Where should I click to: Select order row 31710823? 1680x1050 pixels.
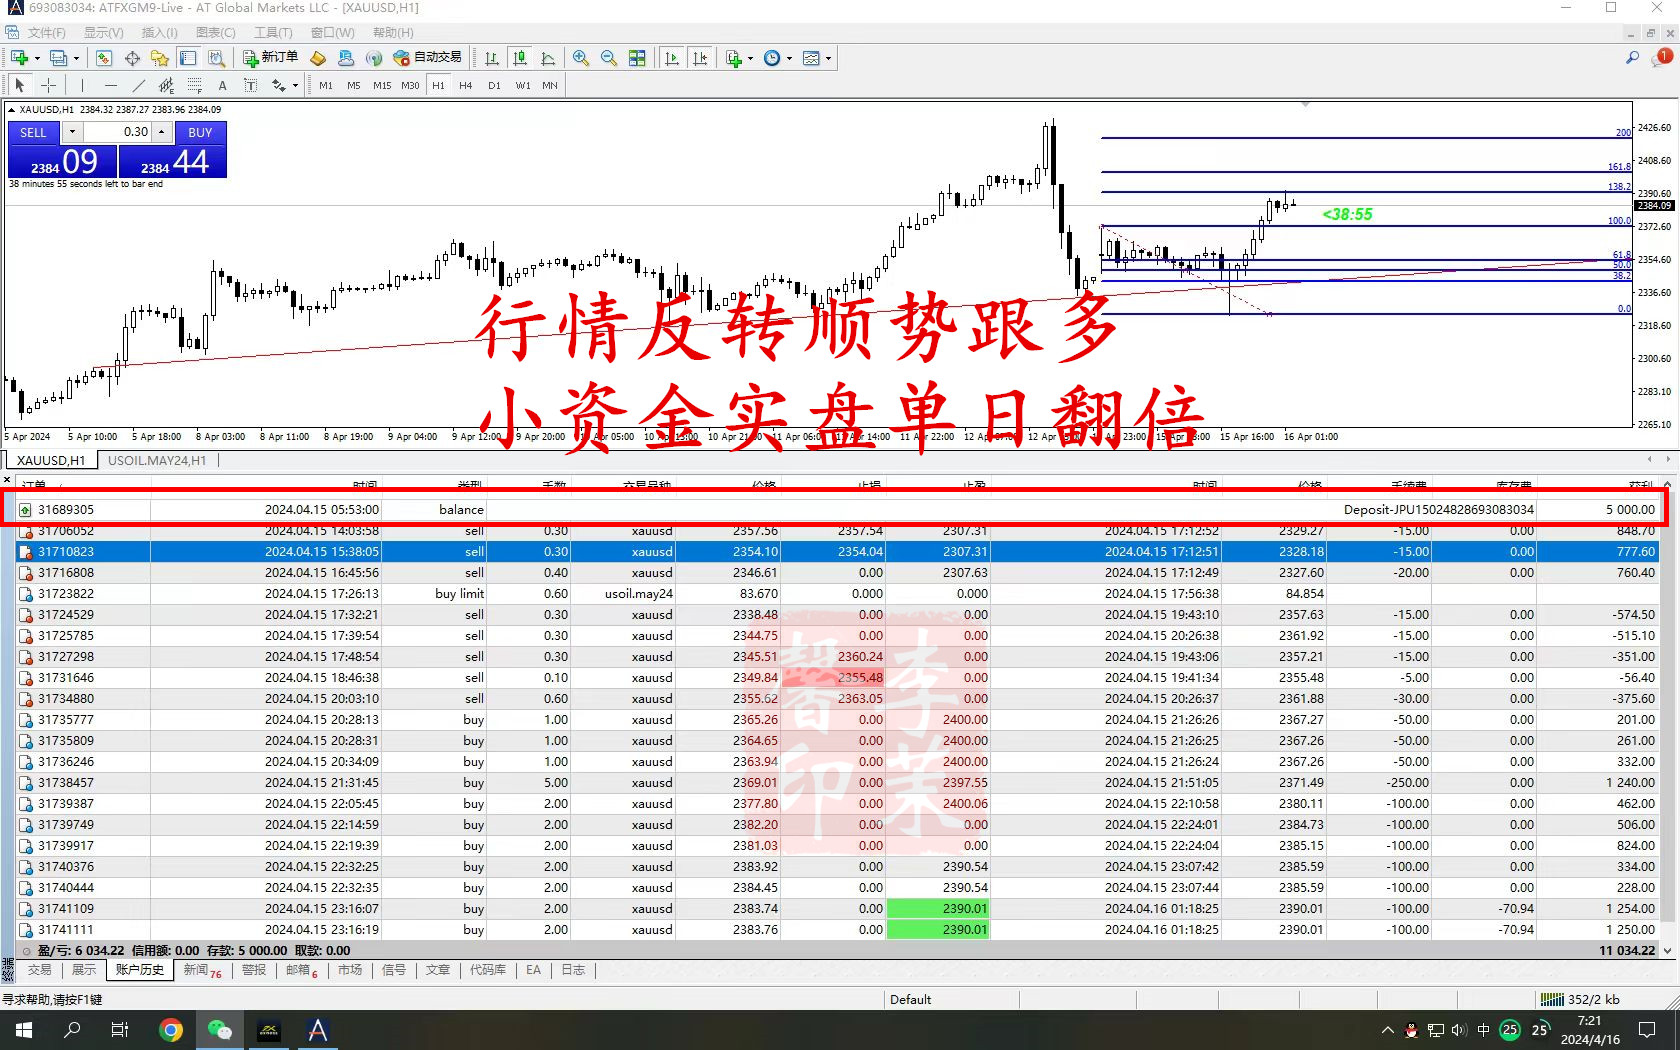point(838,552)
